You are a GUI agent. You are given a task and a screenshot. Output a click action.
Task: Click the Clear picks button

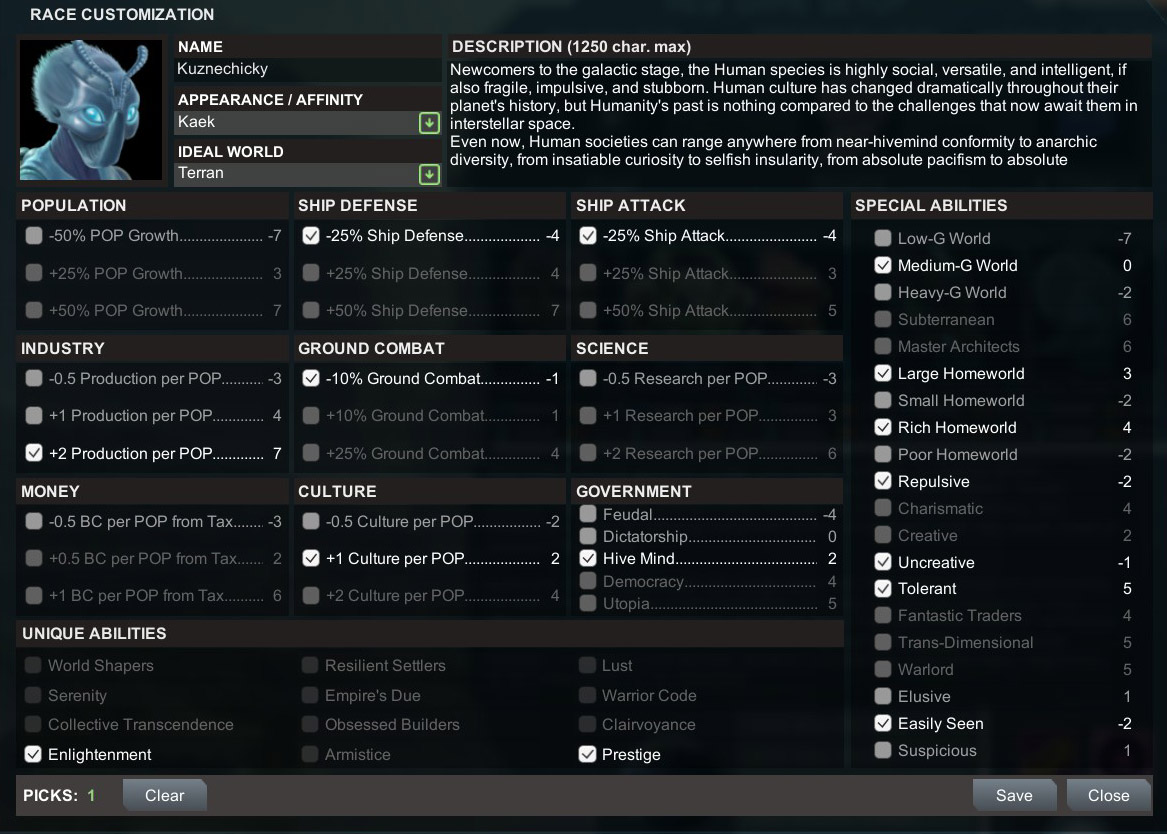[164, 795]
